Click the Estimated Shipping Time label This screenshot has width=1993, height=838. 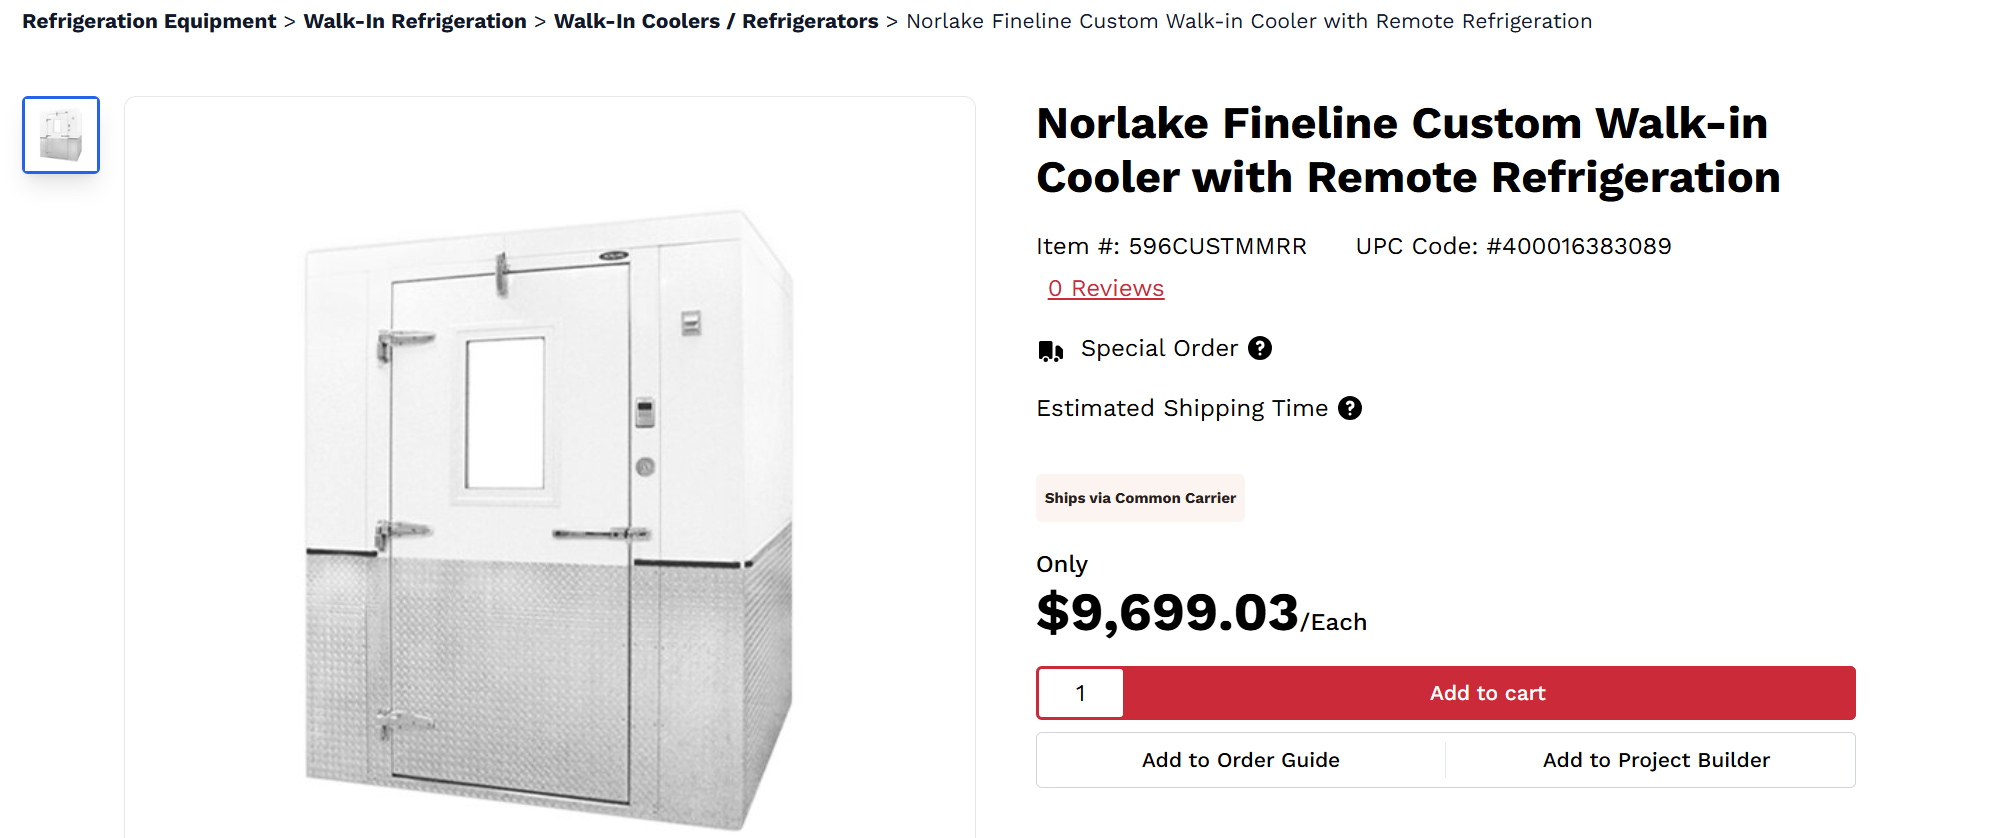pyautogui.click(x=1182, y=408)
